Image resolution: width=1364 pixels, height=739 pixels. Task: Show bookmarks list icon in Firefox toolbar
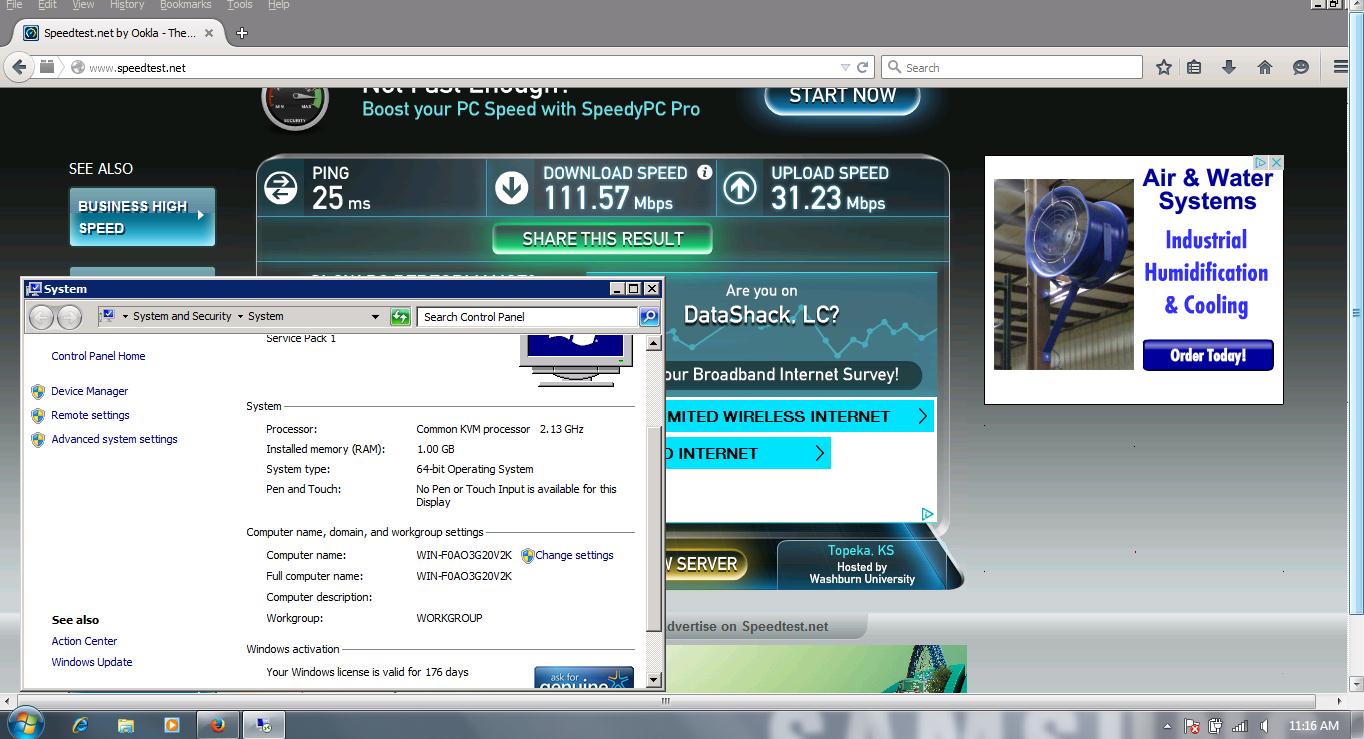(x=1194, y=67)
